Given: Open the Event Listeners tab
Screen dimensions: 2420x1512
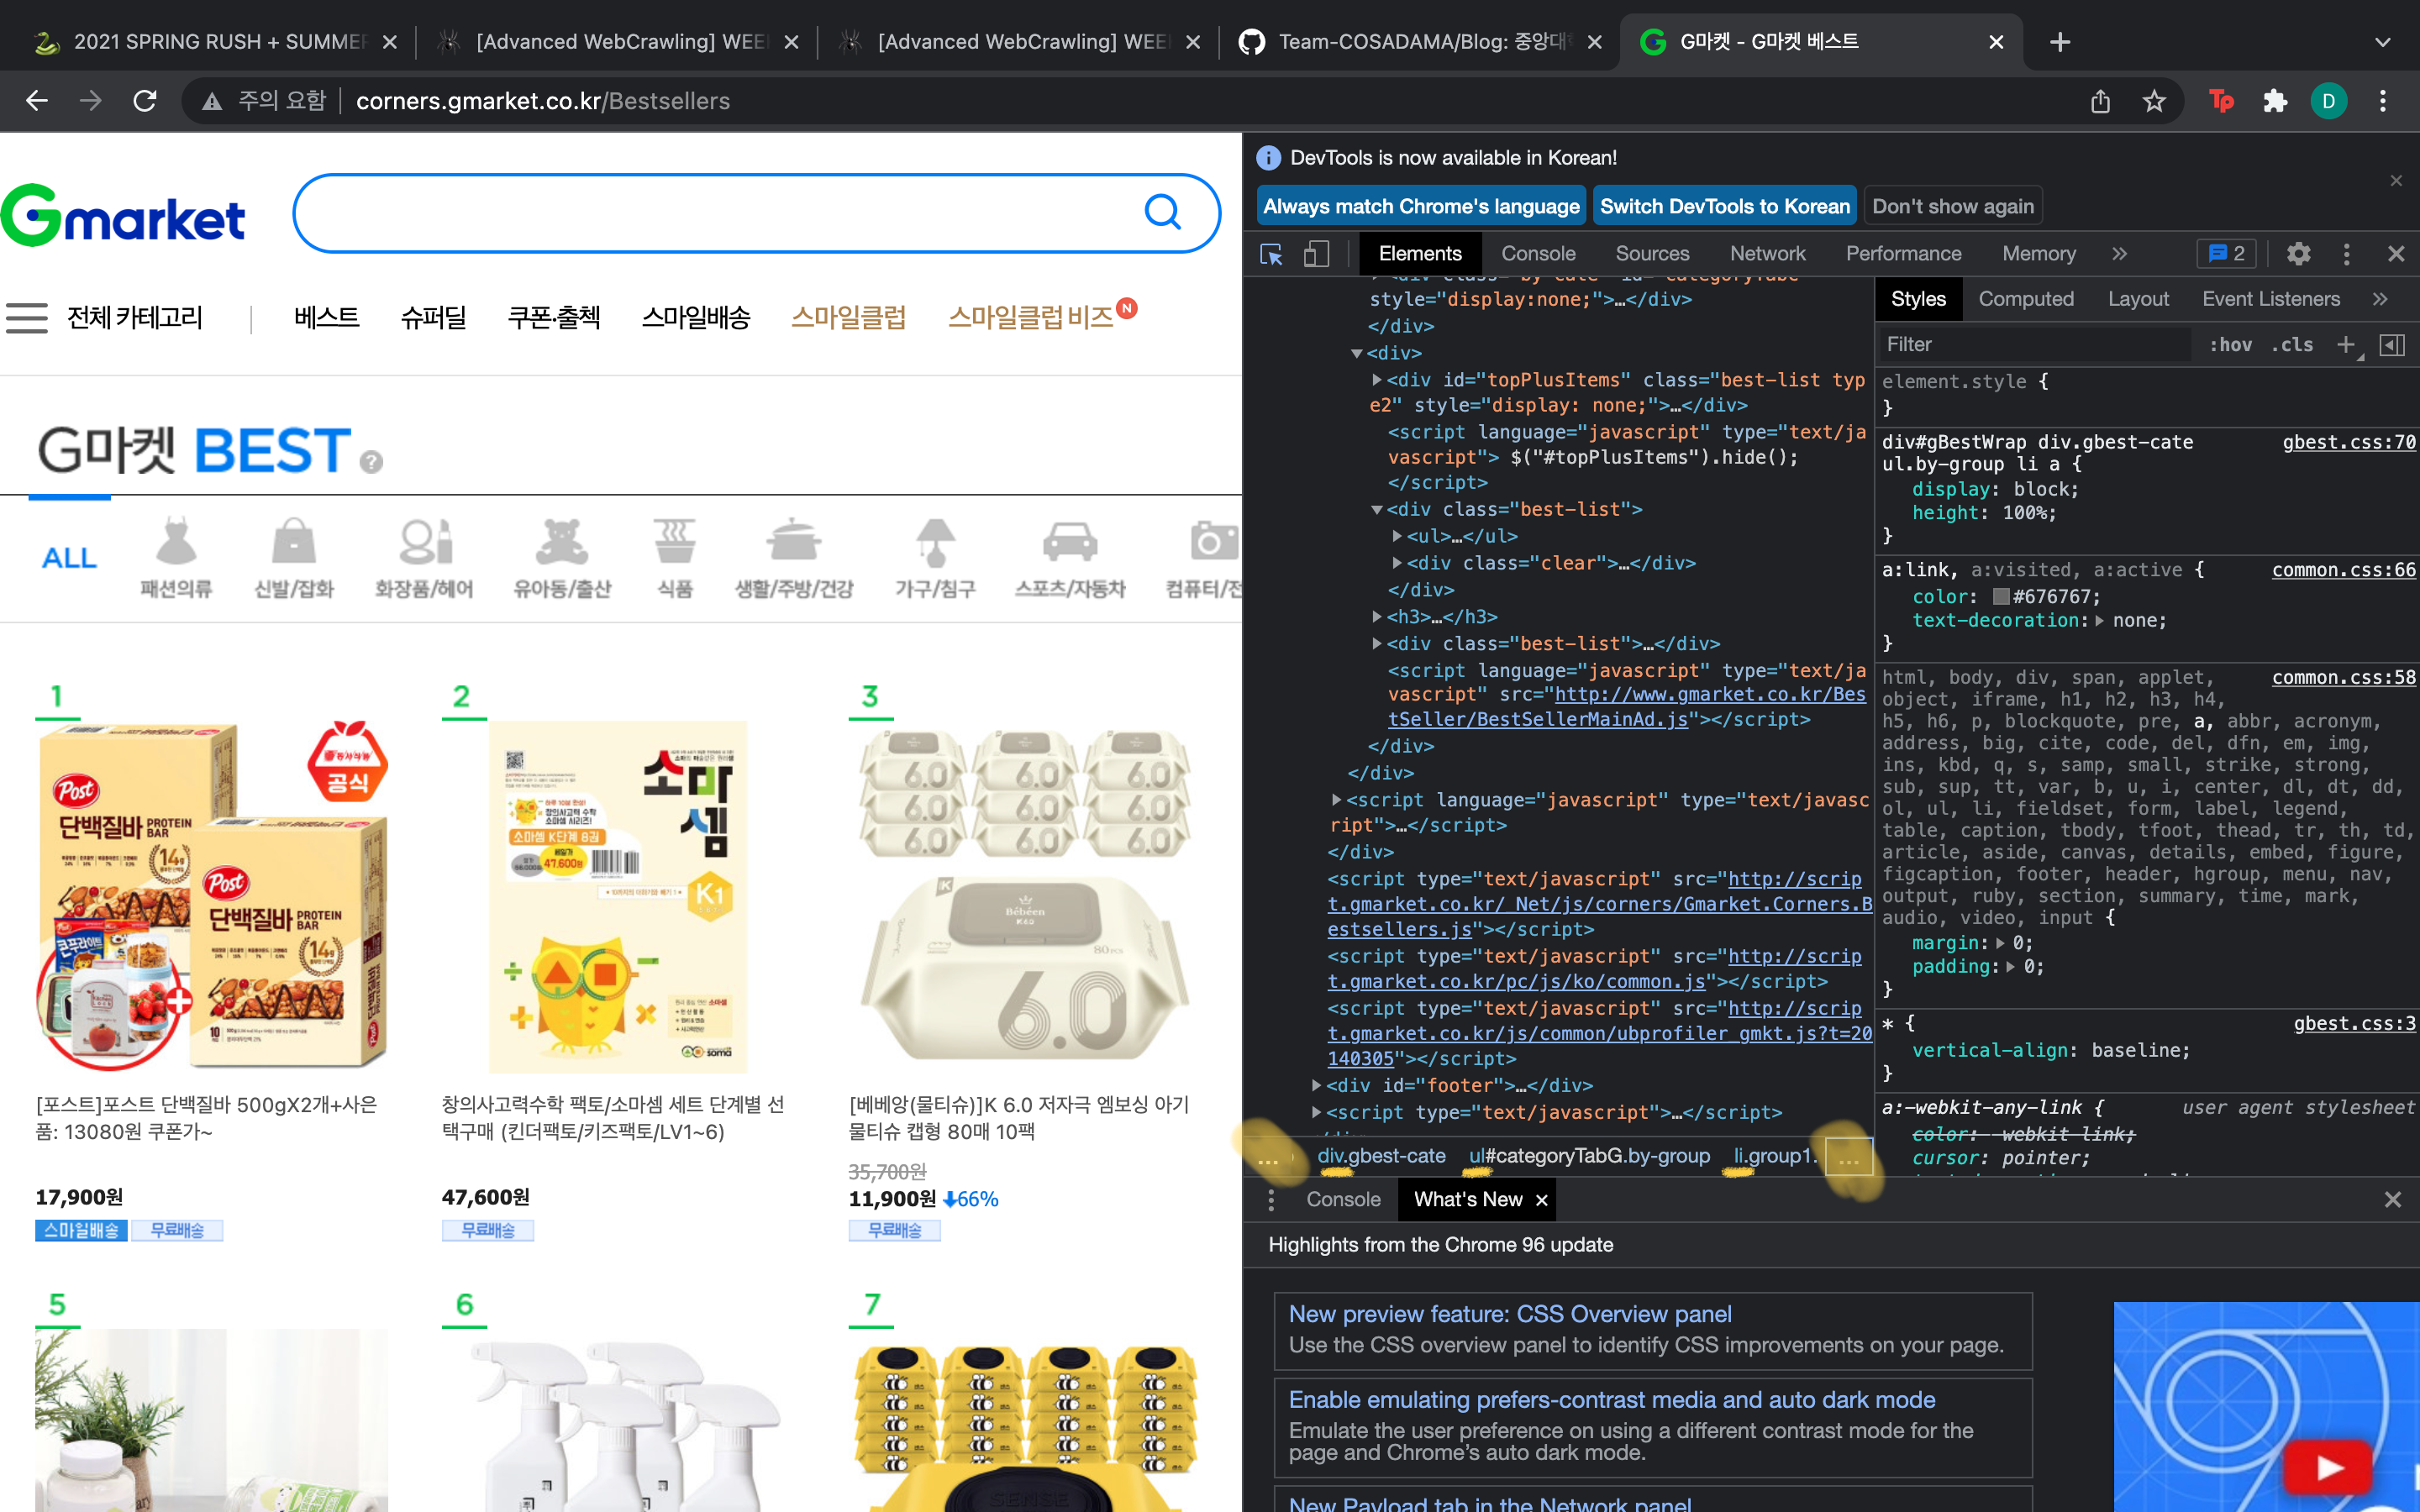Looking at the screenshot, I should pyautogui.click(x=2271, y=299).
